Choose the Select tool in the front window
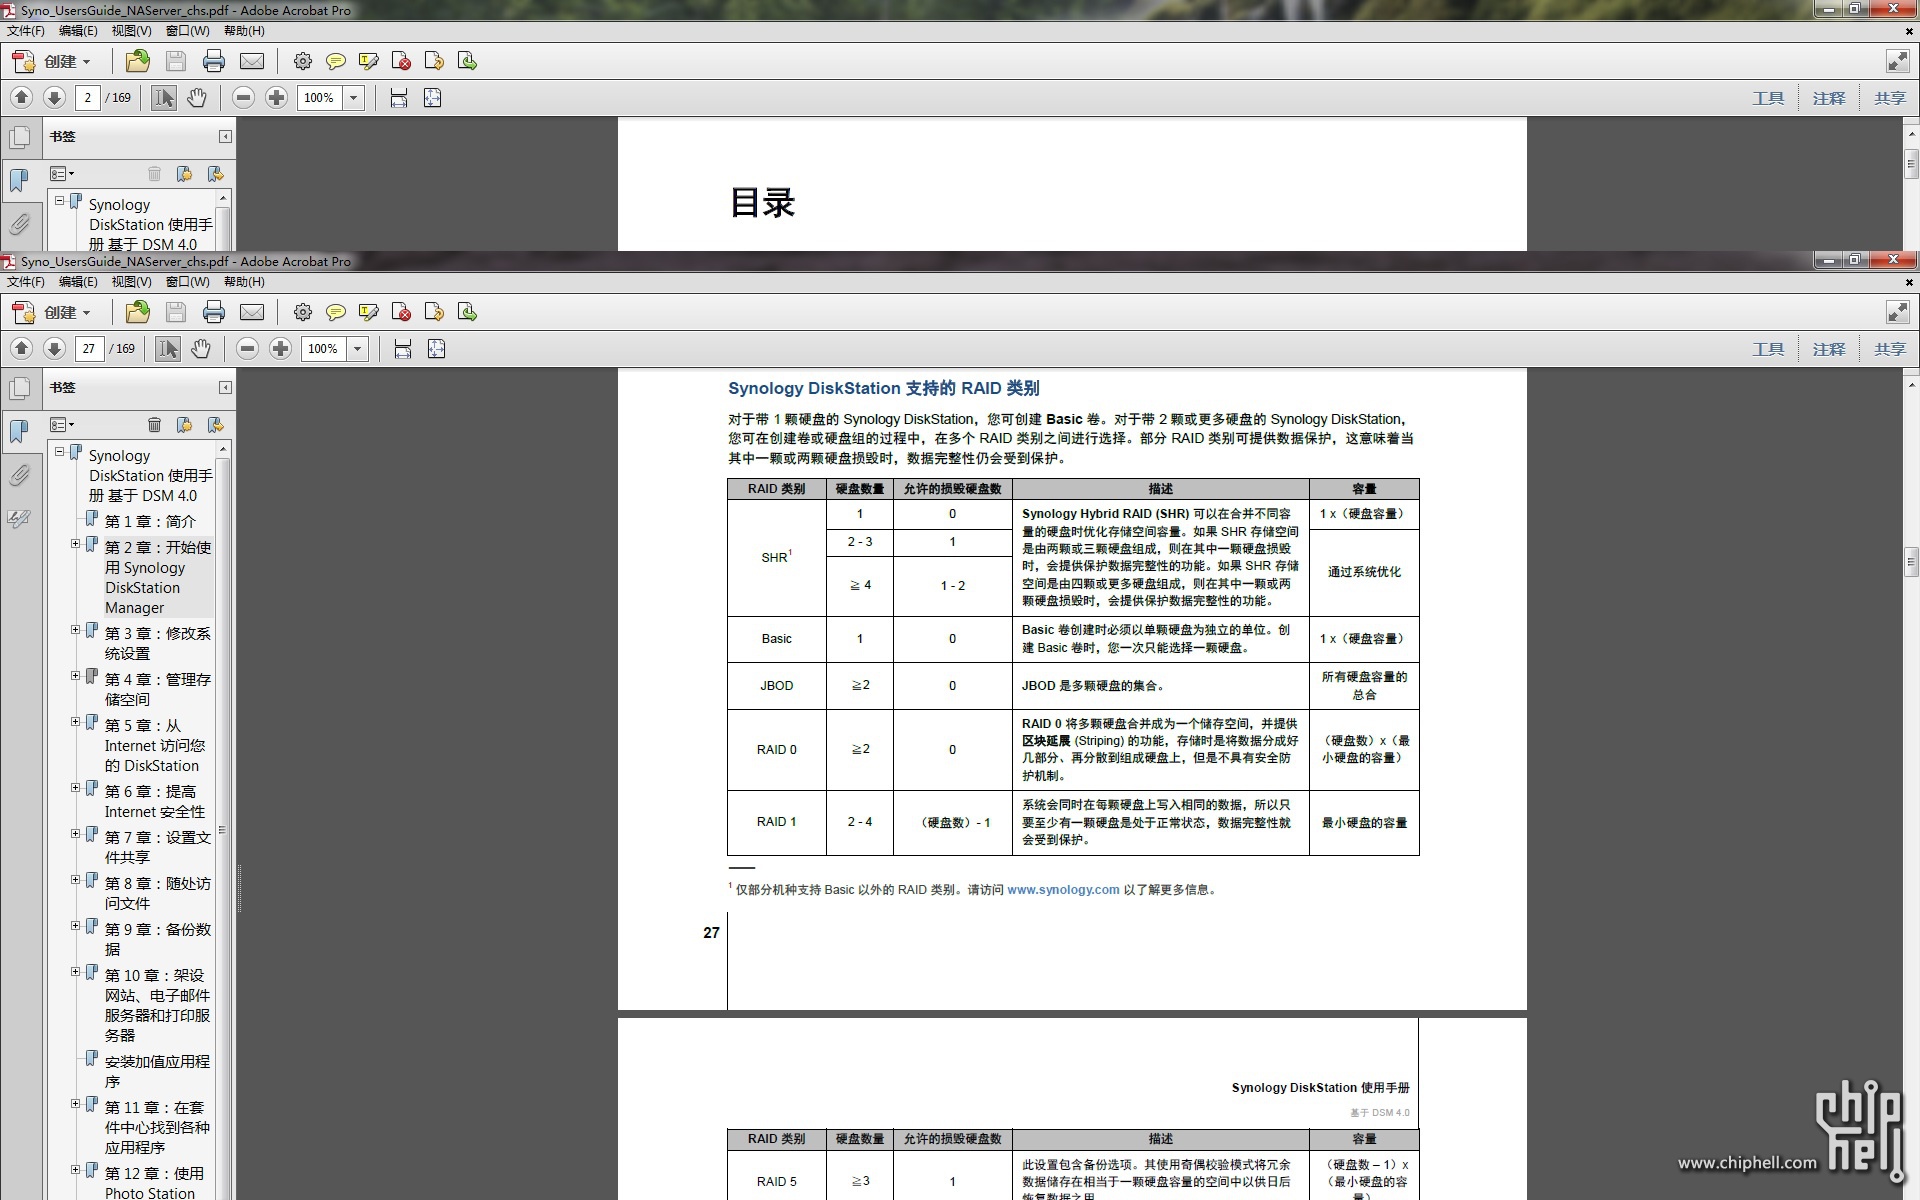The width and height of the screenshot is (1920, 1200). click(168, 349)
